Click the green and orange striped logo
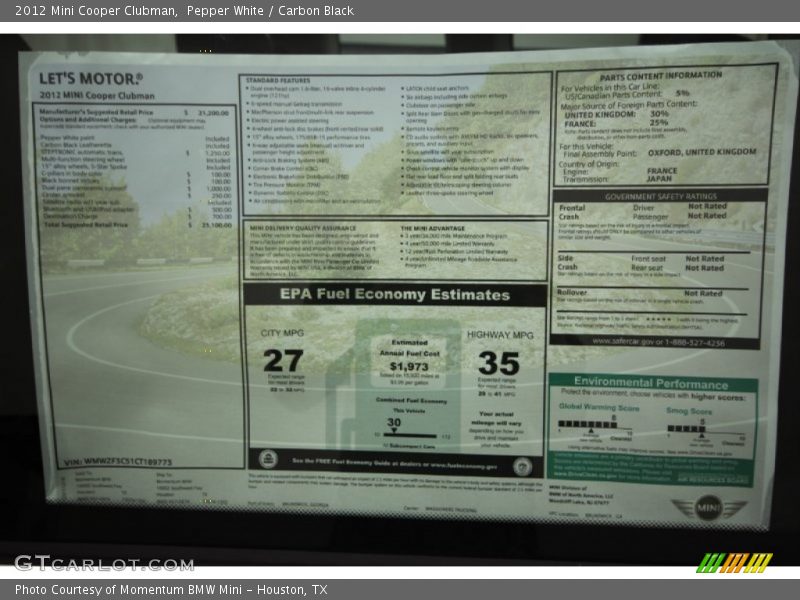The width and height of the screenshot is (800, 600). click(x=734, y=563)
